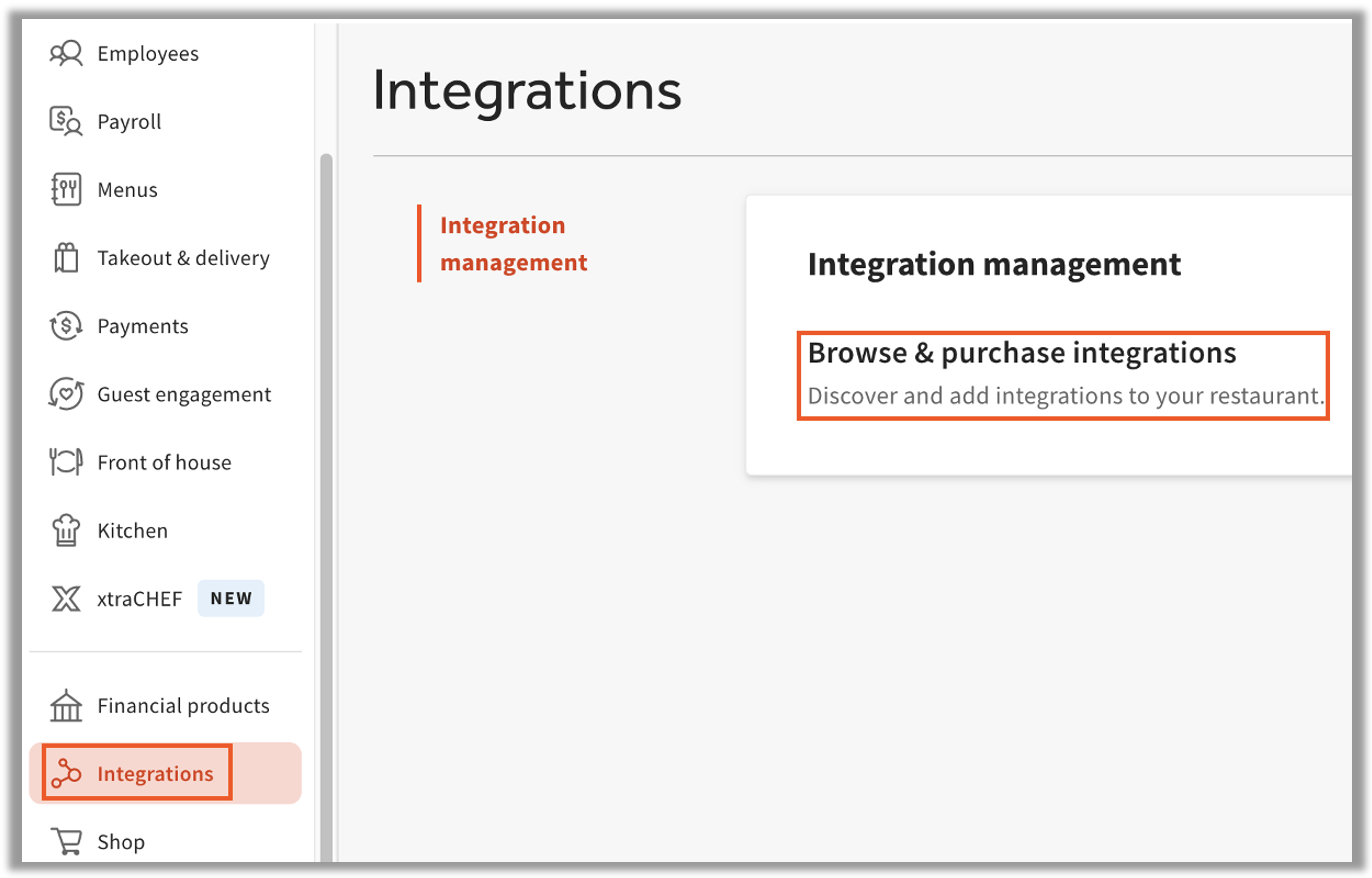This screenshot has width=1372, height=878.
Task: Click the large Integrations page title
Action: [x=527, y=91]
